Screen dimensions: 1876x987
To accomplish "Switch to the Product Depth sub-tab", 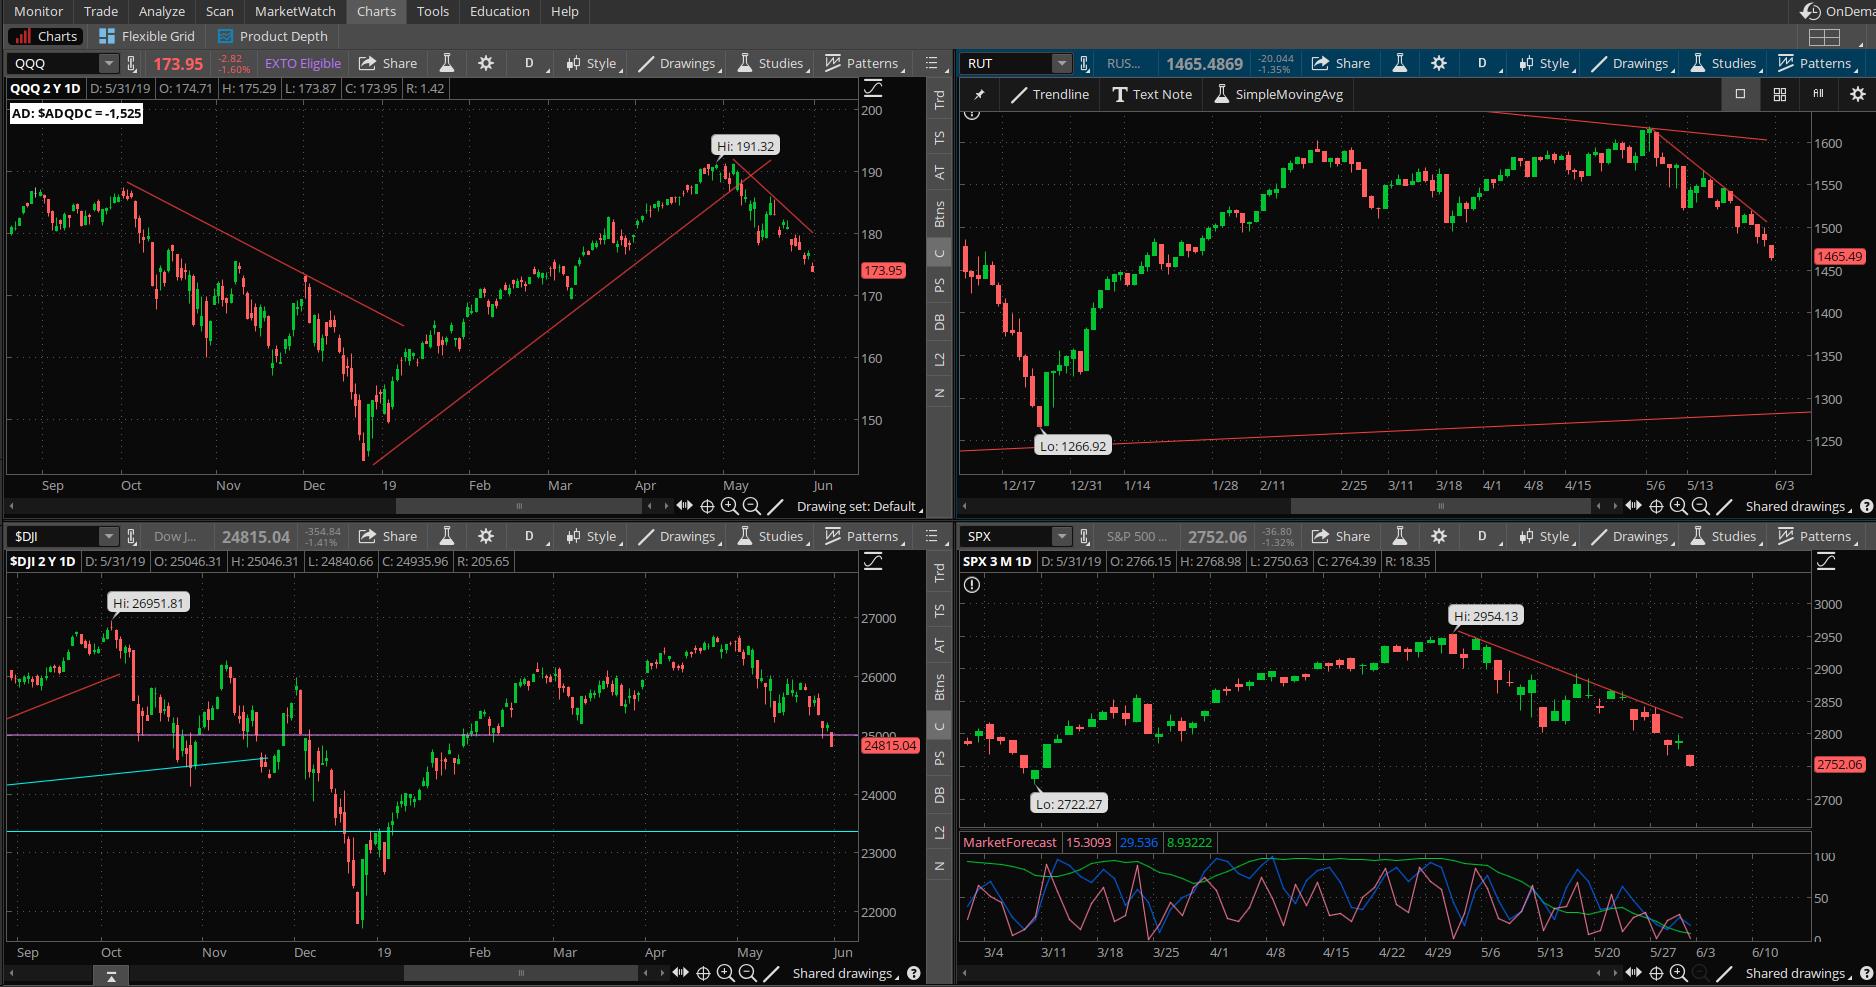I will click(x=273, y=36).
